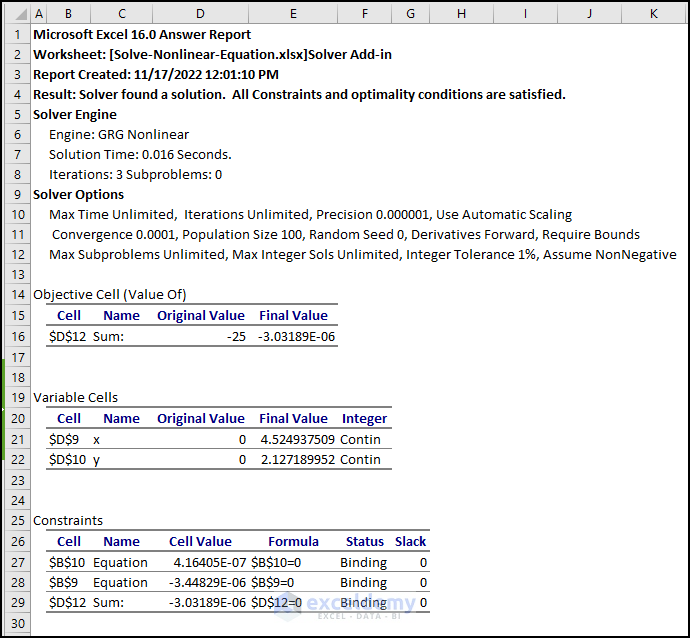This screenshot has width=690, height=638.
Task: Click constraint cell reference $B$9
Action: pyautogui.click(x=63, y=583)
